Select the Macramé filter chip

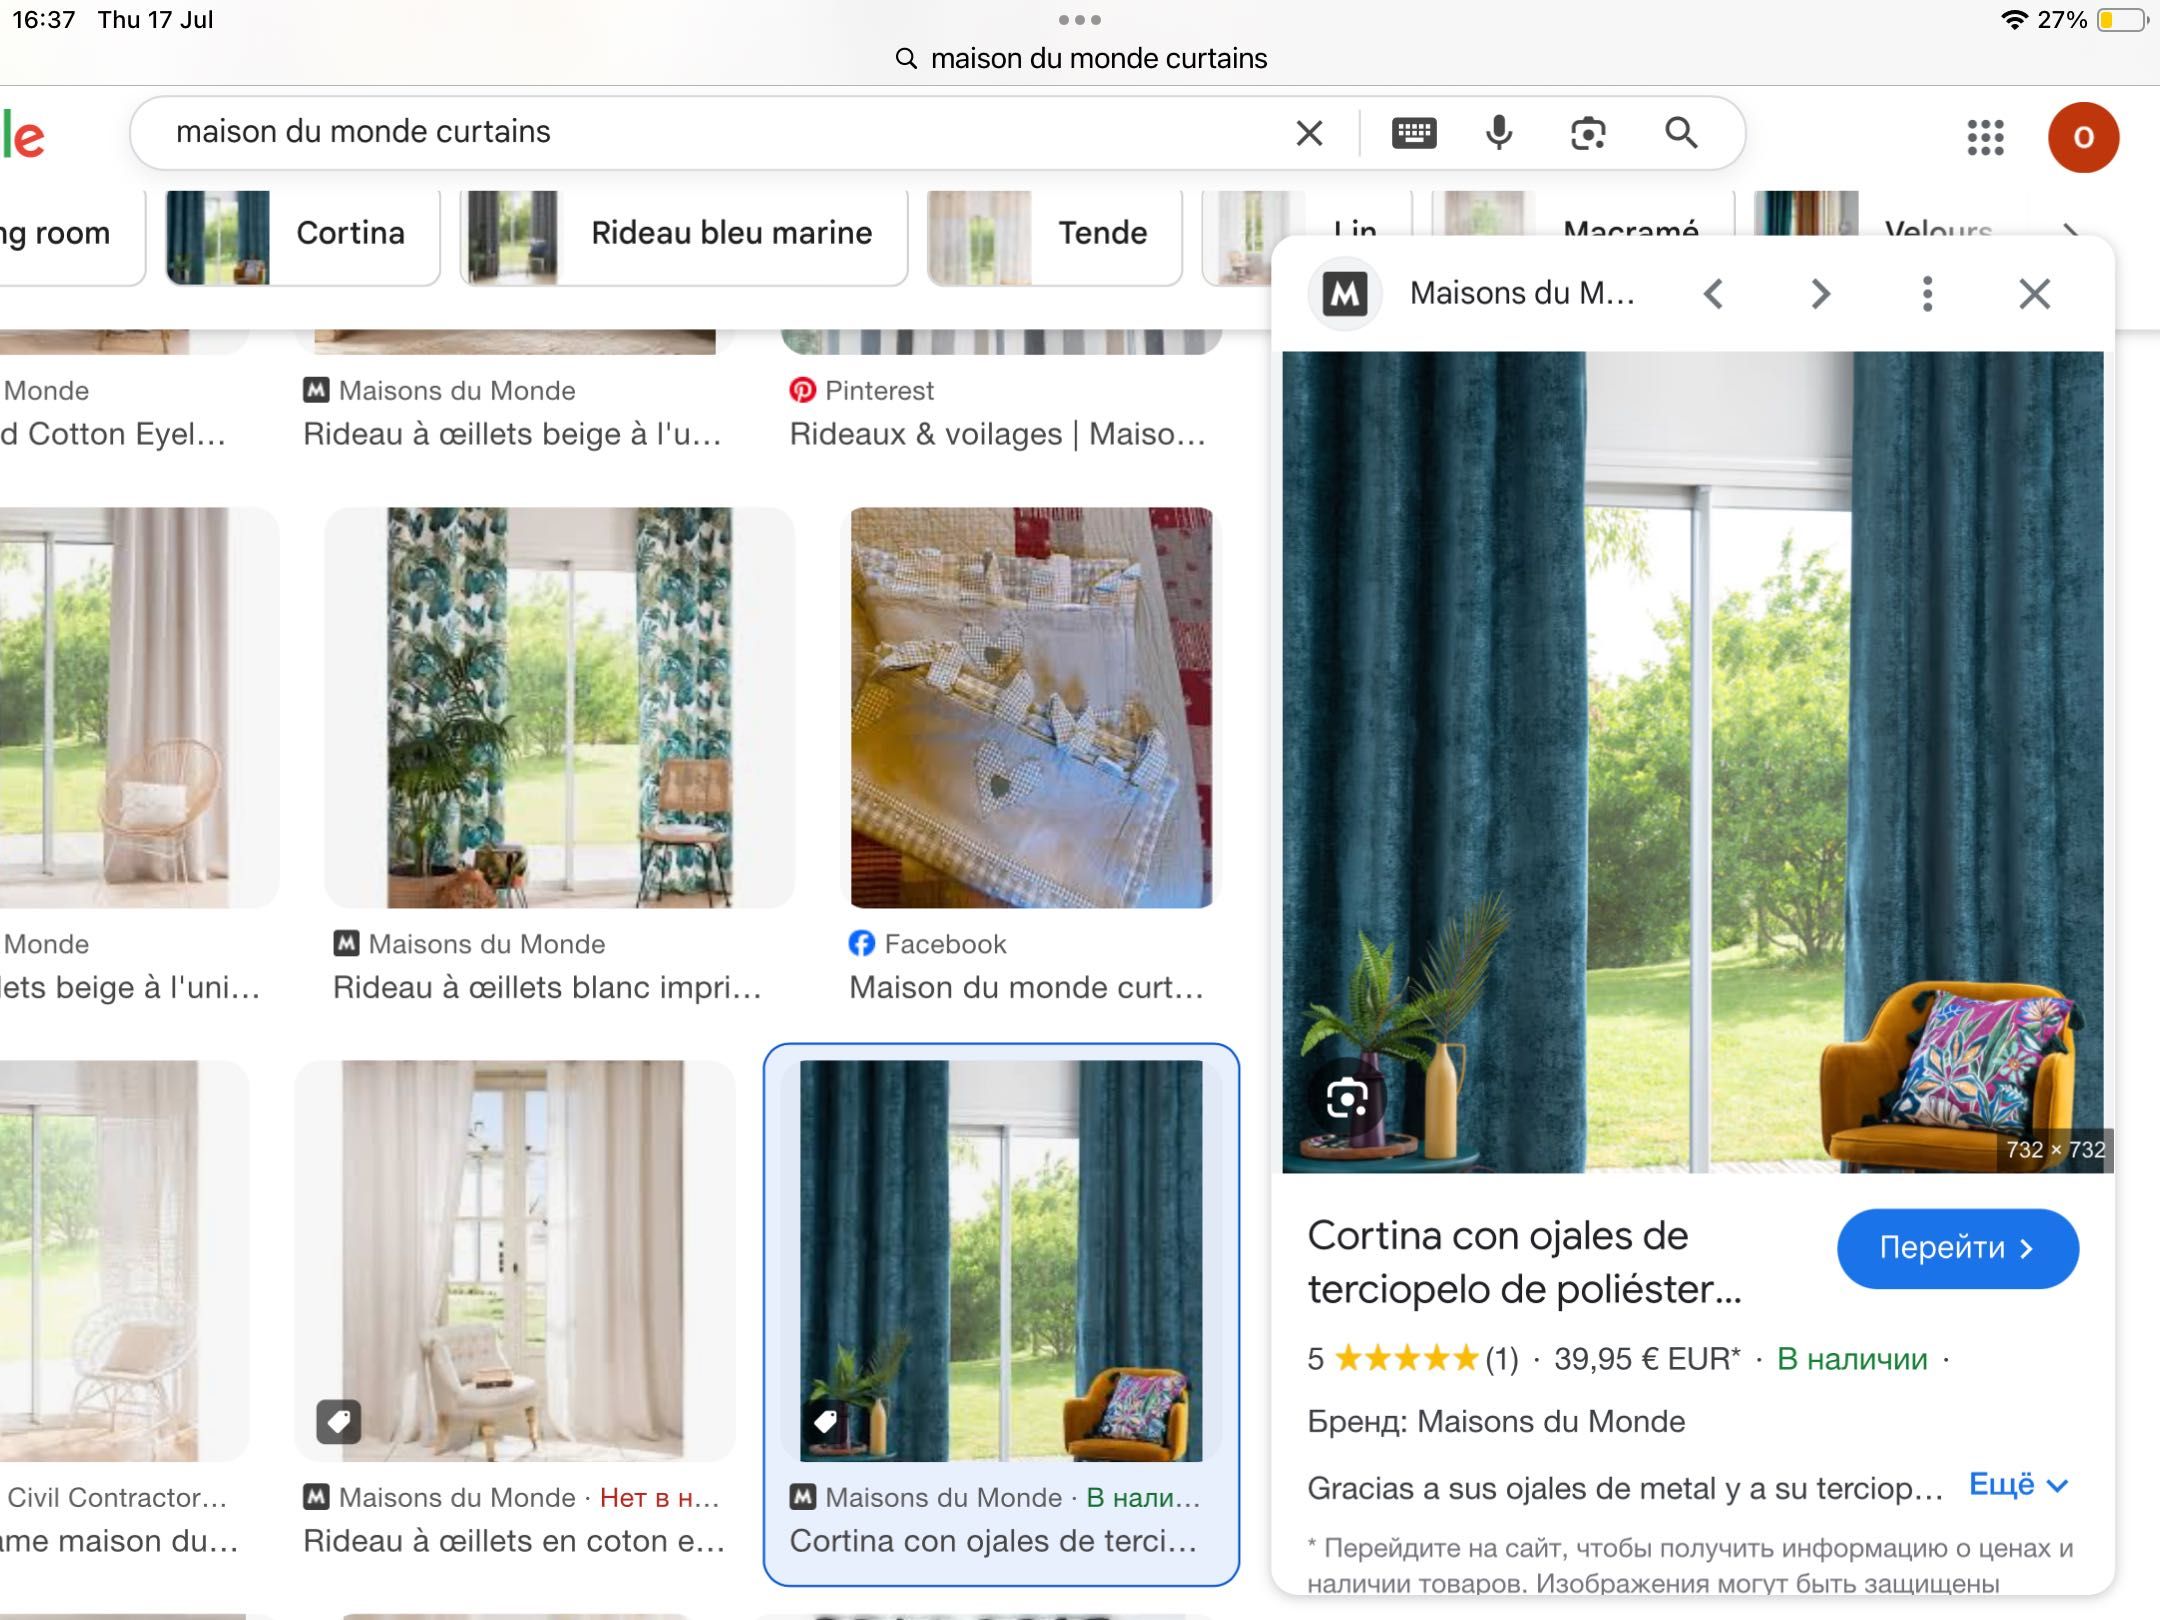coord(1585,214)
